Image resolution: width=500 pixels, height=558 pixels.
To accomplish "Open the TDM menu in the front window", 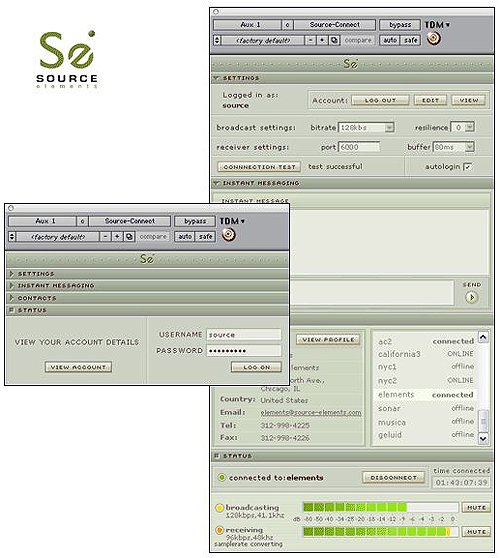I will [x=232, y=221].
